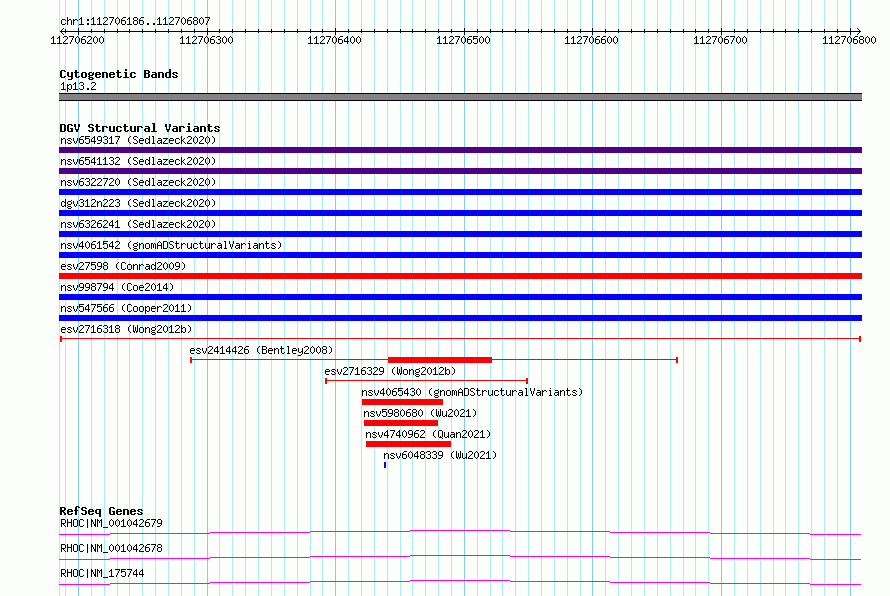Click the nsv4740962 (Quan2021) label

[x=428, y=434]
